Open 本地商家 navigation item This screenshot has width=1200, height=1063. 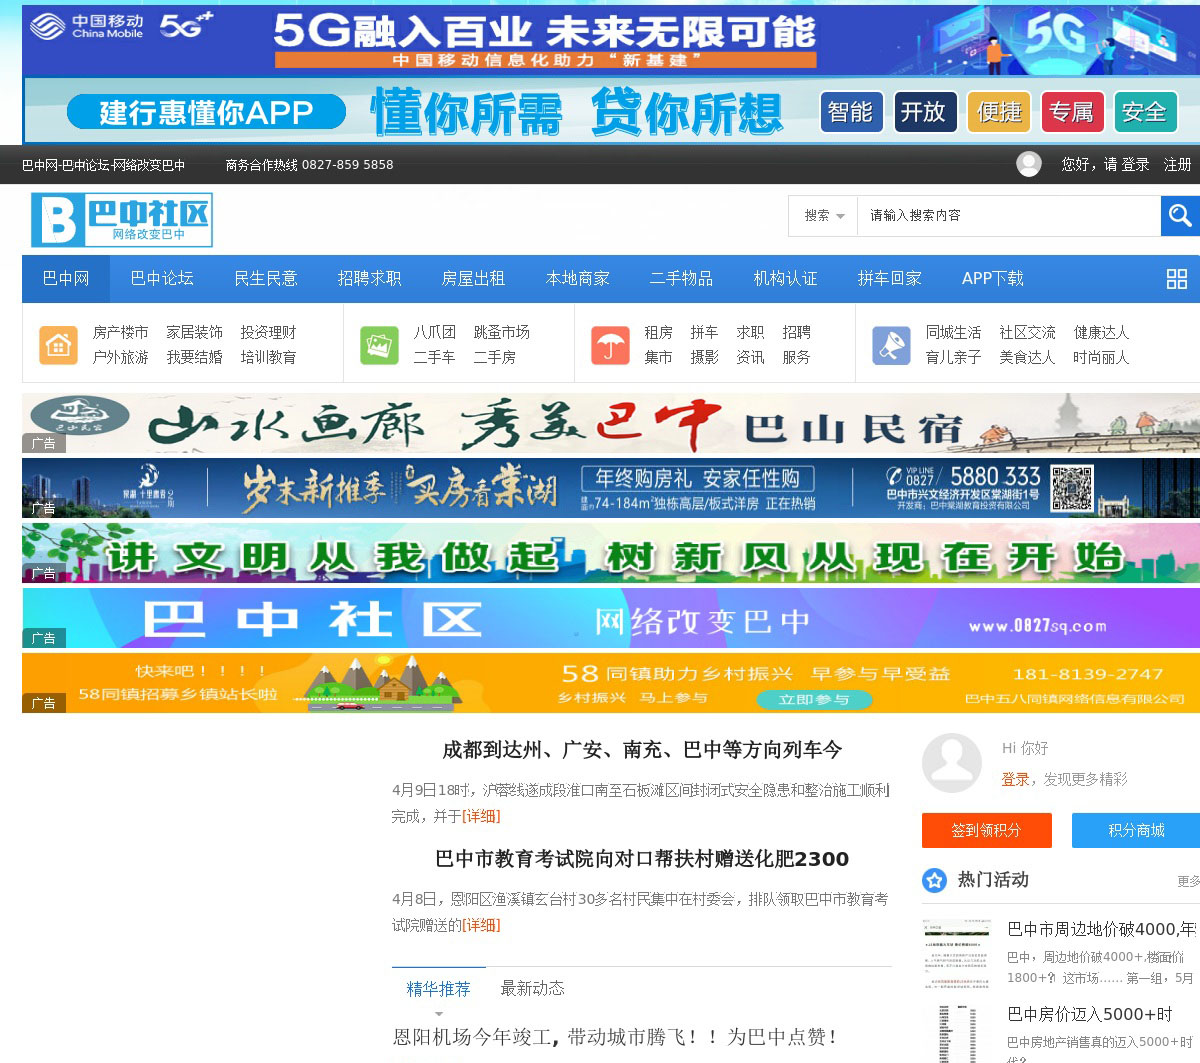(578, 279)
